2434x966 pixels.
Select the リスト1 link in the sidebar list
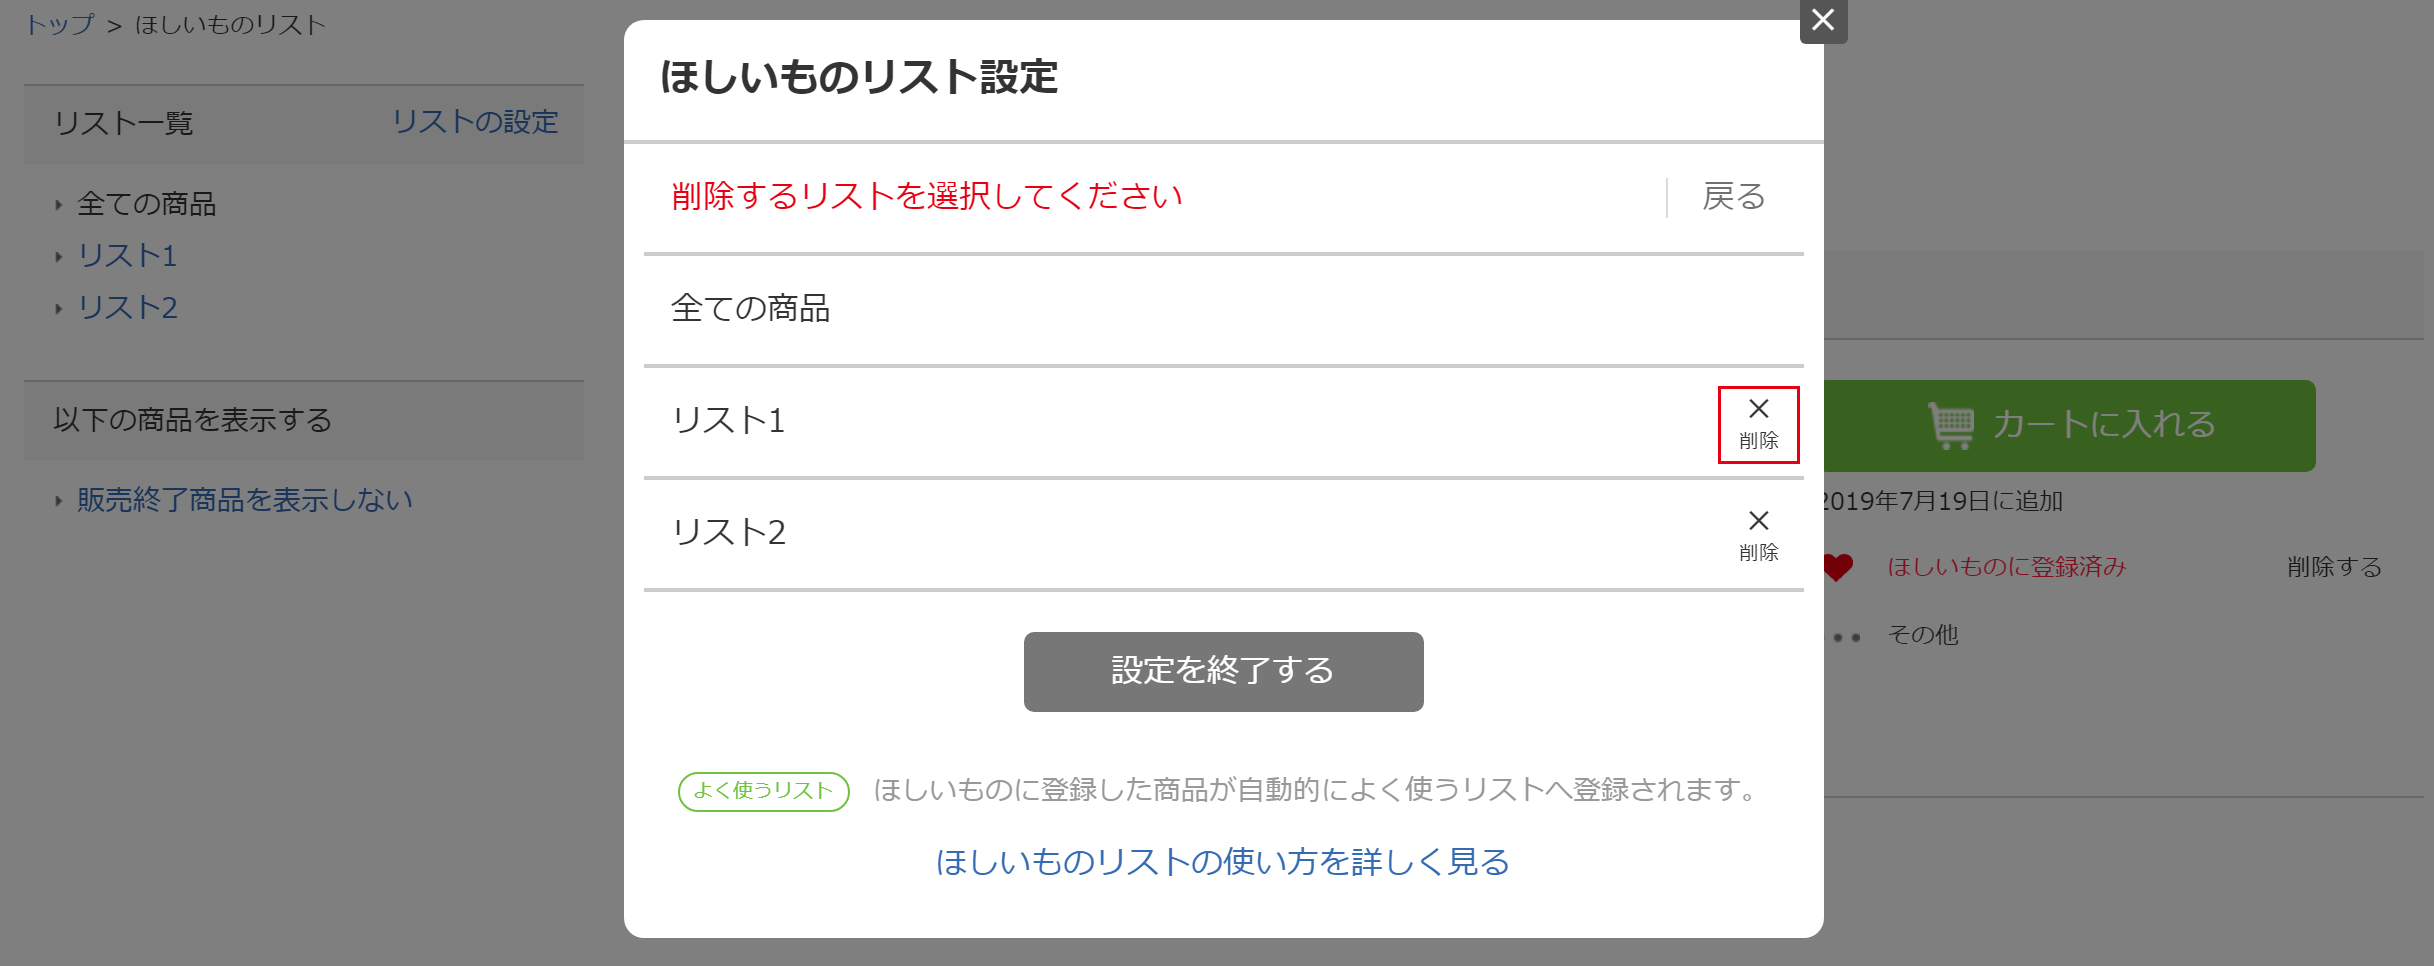point(128,256)
